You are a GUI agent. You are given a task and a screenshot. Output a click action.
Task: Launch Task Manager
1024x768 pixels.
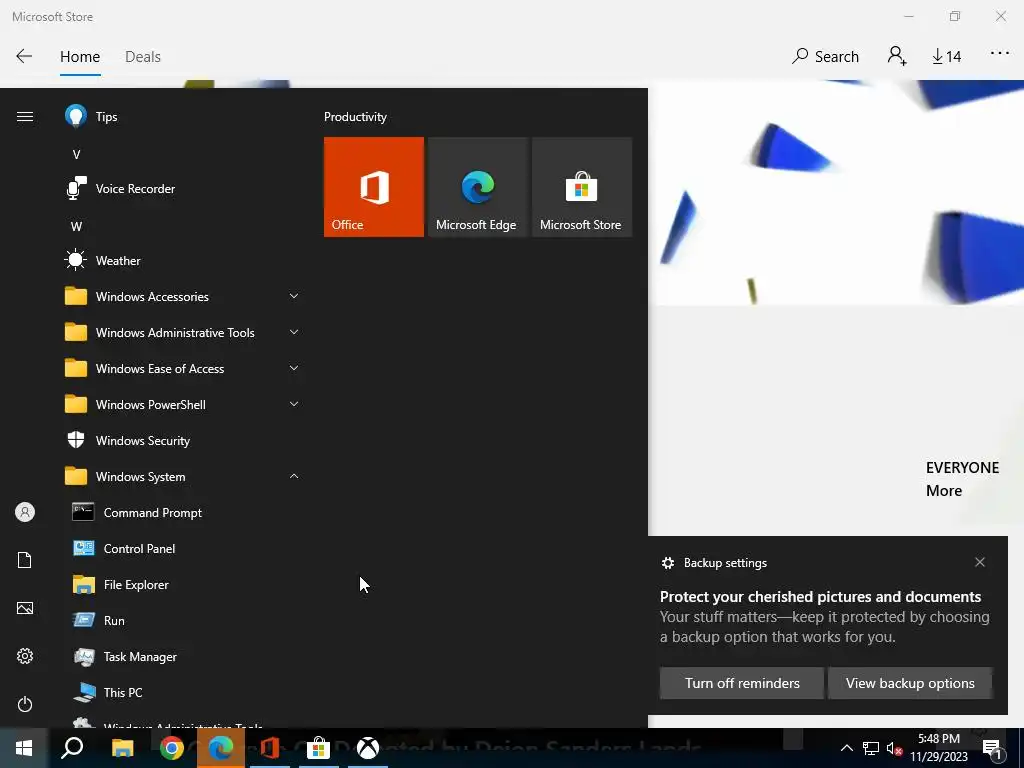pyautogui.click(x=183, y=656)
